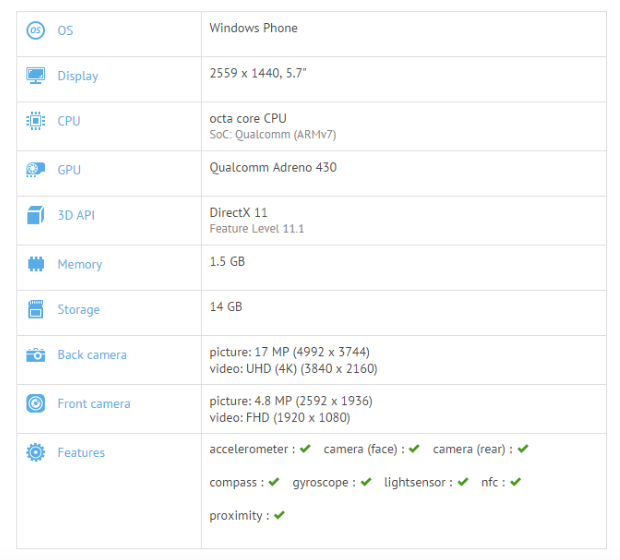
Task: Click the lightsensor green checkmark
Action: (462, 482)
